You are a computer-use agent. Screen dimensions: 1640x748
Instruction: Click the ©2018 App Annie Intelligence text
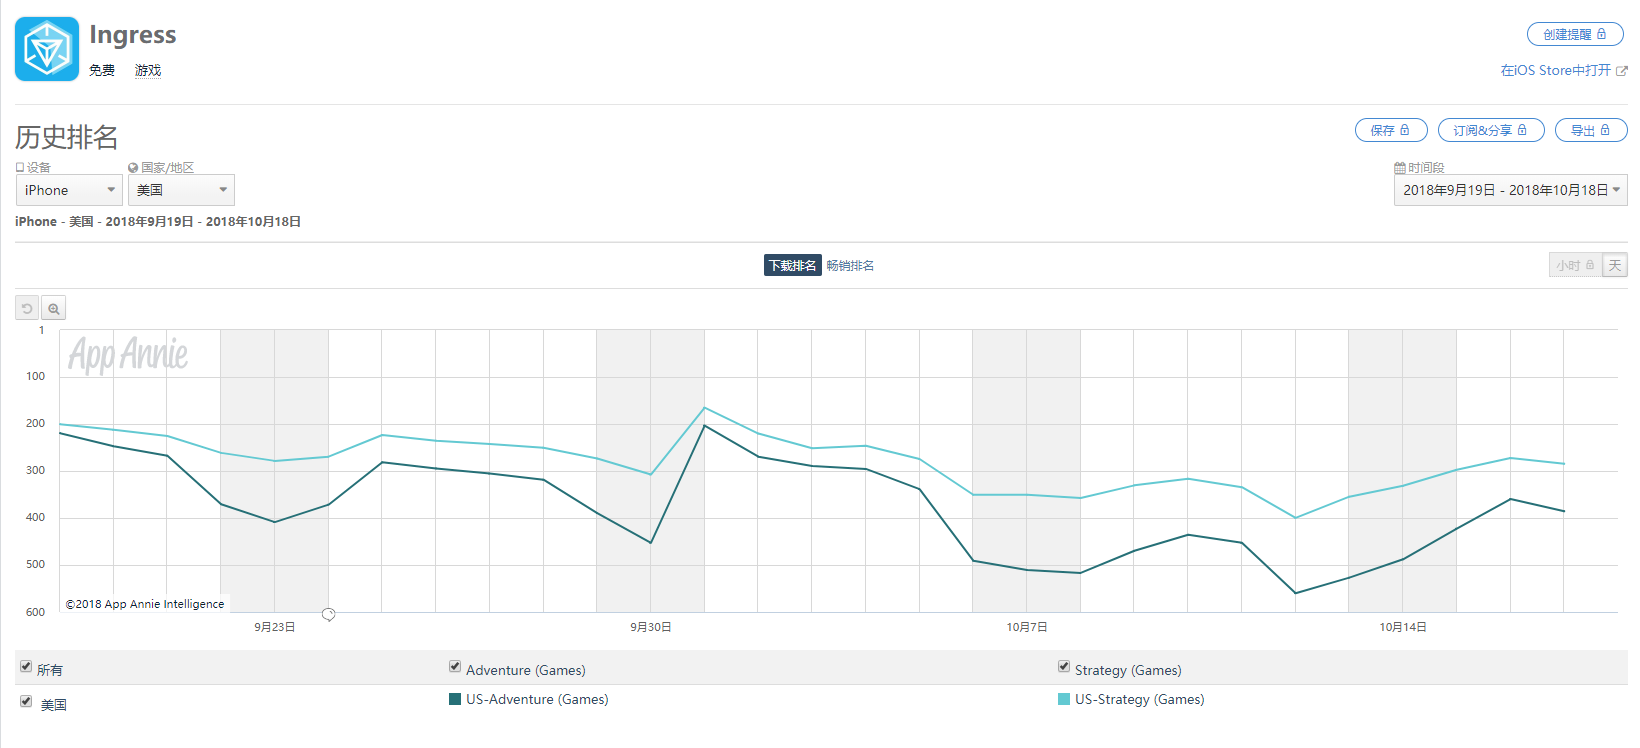click(x=145, y=604)
